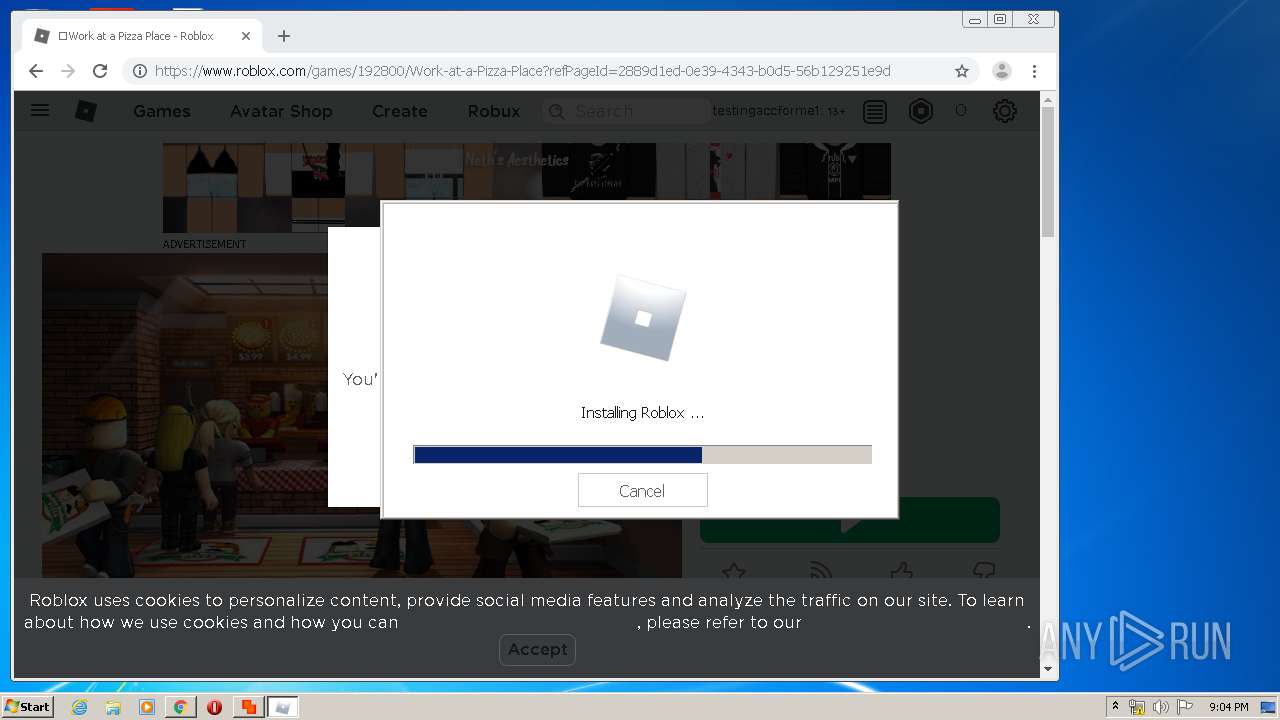
Task: Click the Pizza Place game thumbnail
Action: 184,415
